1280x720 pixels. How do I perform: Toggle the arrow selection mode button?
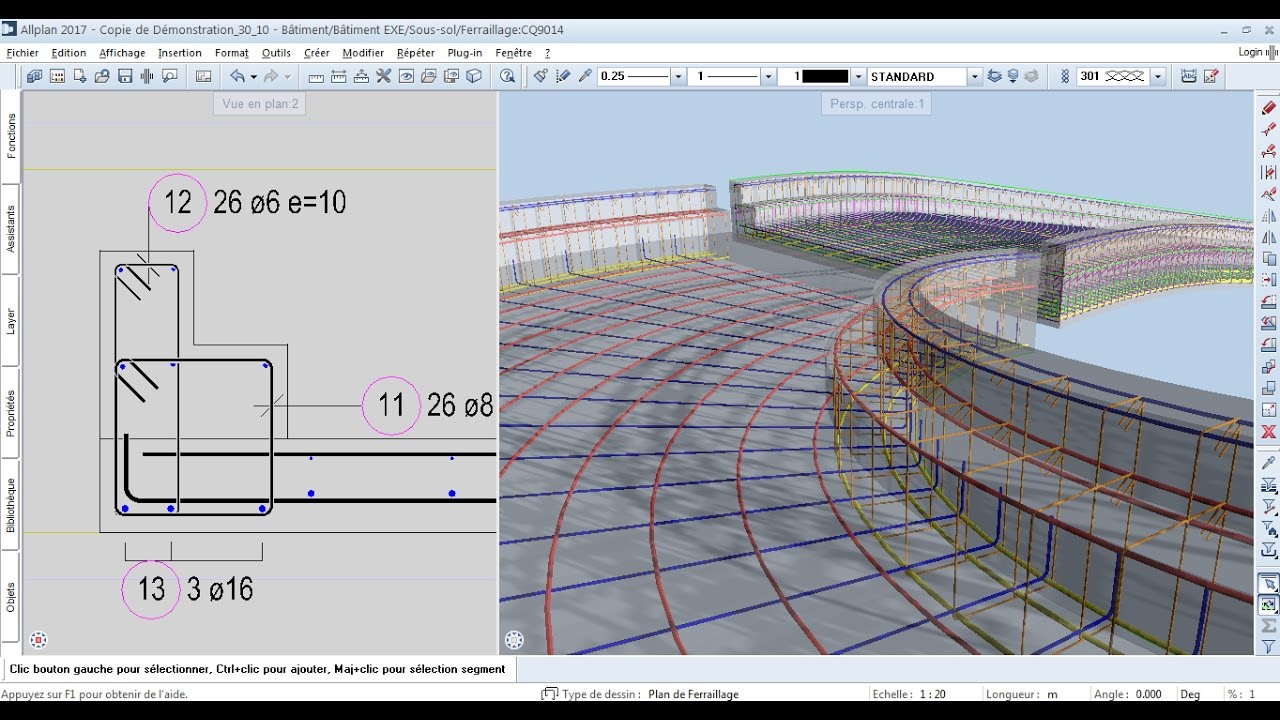tap(1269, 584)
